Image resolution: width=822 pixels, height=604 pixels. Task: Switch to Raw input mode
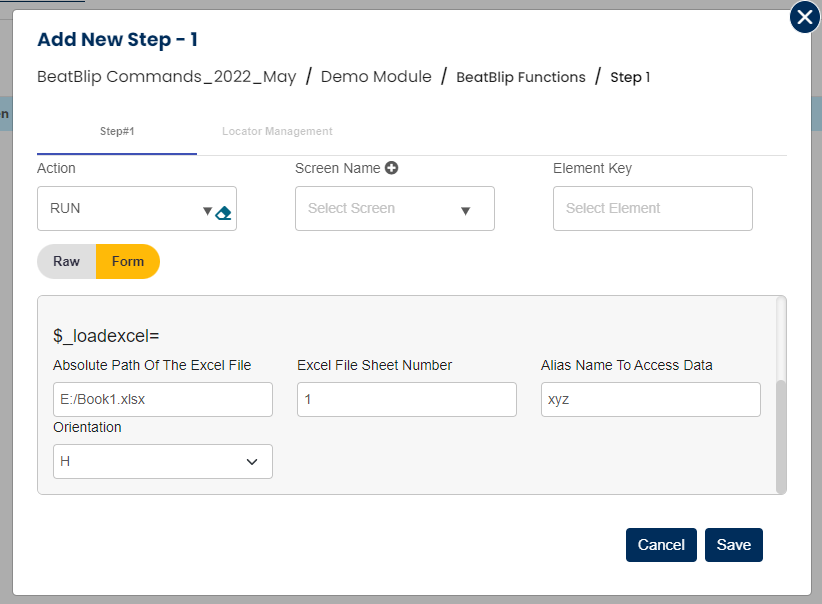click(67, 261)
